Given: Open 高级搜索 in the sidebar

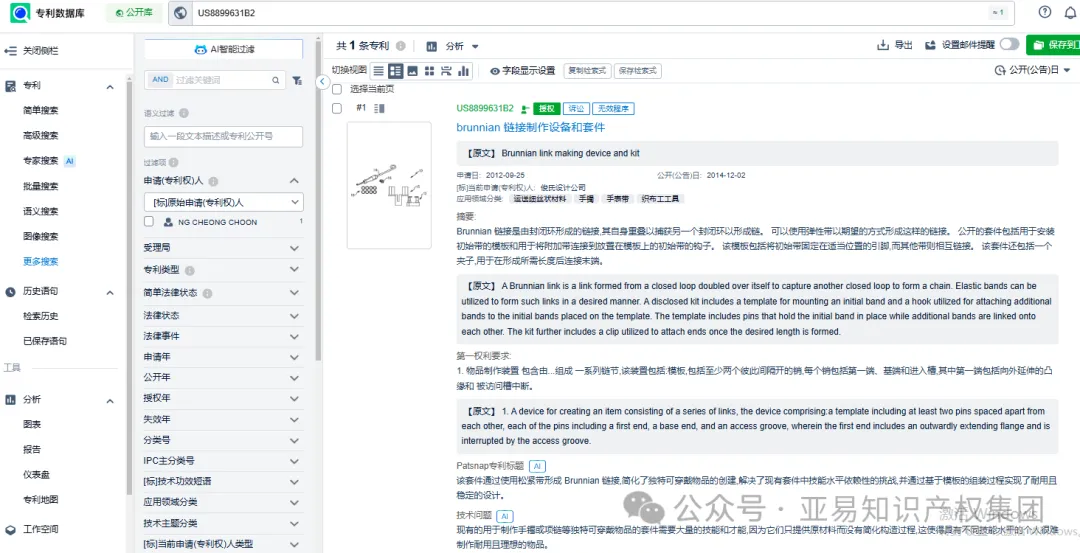Looking at the screenshot, I should click(x=41, y=135).
